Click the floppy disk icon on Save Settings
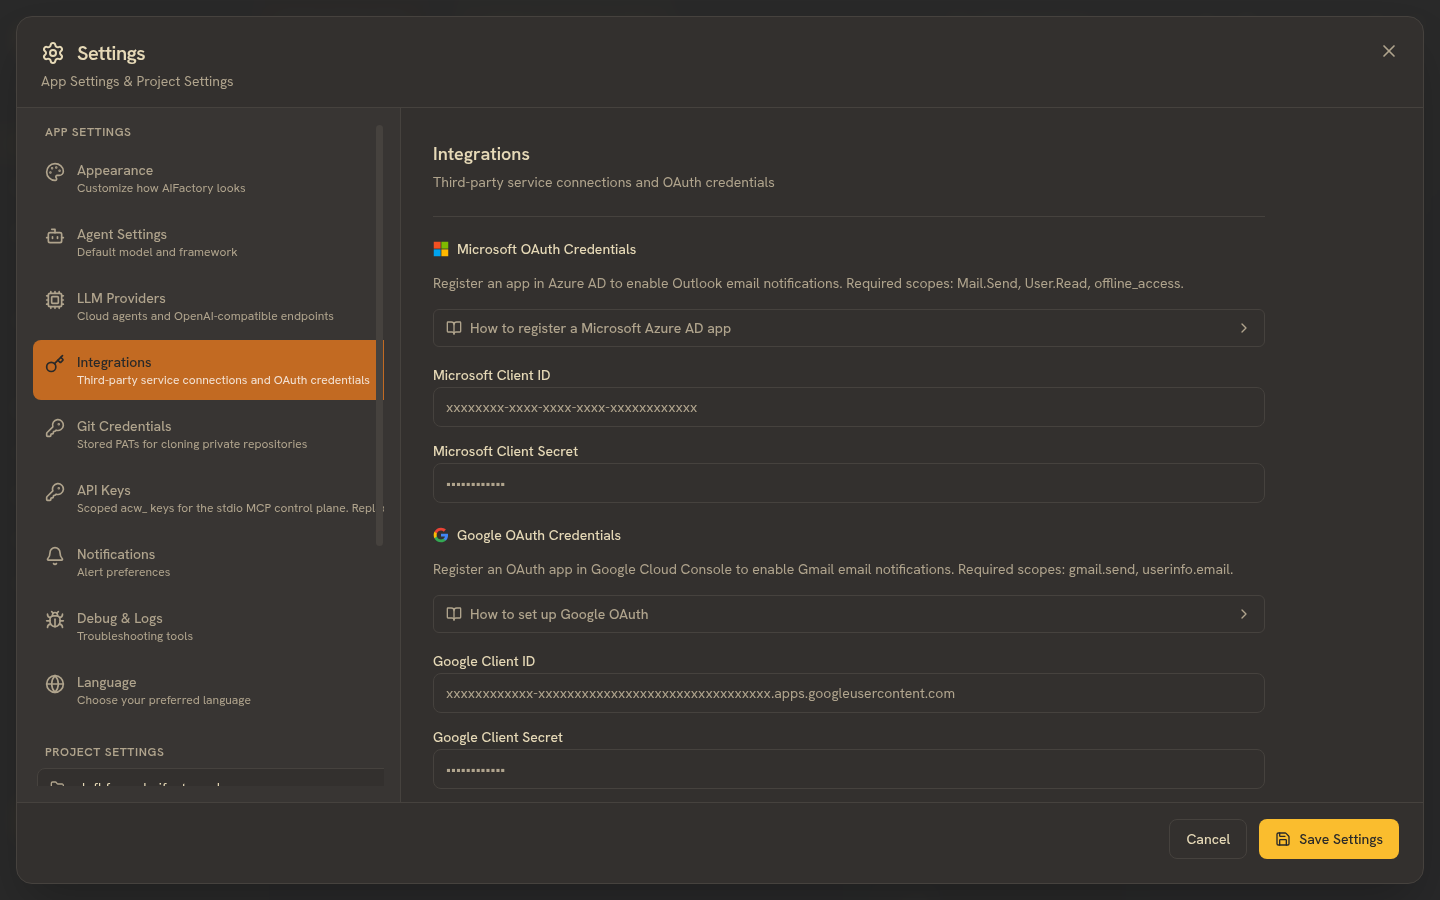 1283,839
